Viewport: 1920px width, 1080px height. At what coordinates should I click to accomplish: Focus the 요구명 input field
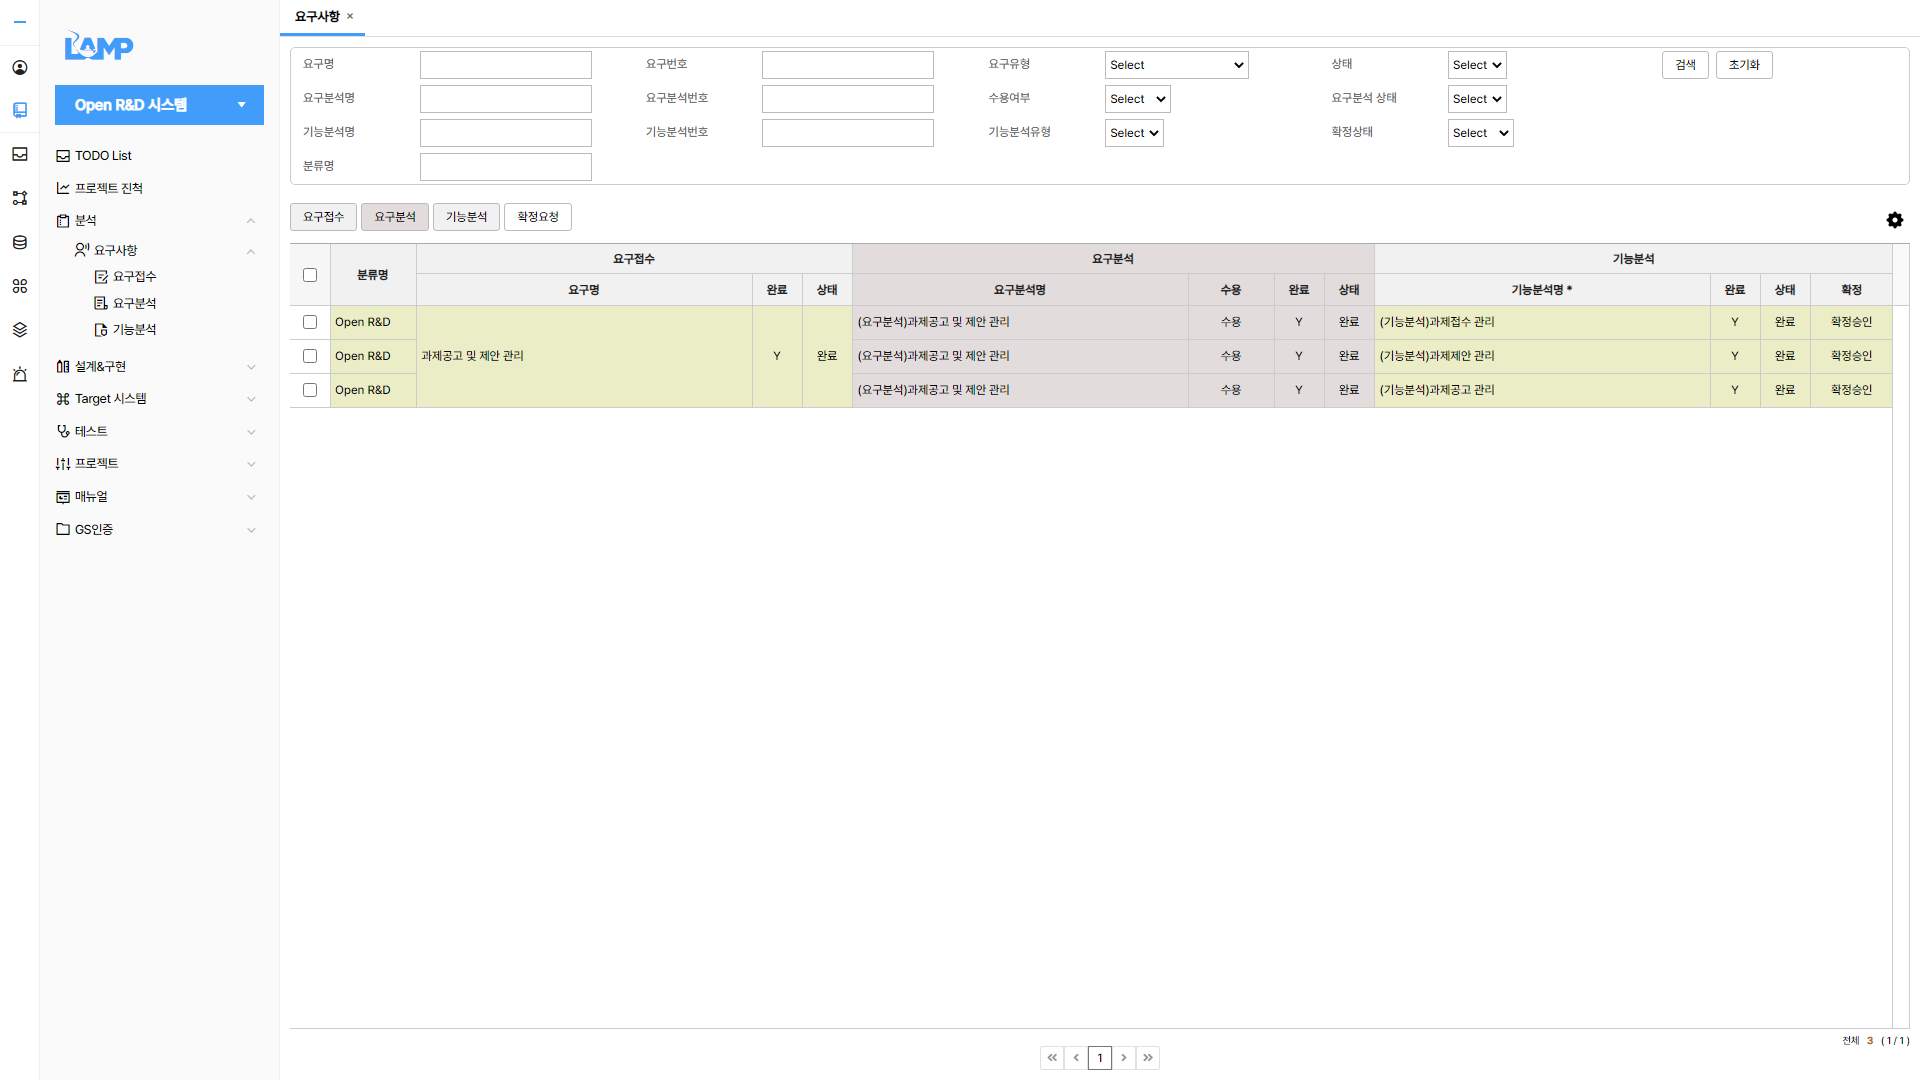(506, 65)
